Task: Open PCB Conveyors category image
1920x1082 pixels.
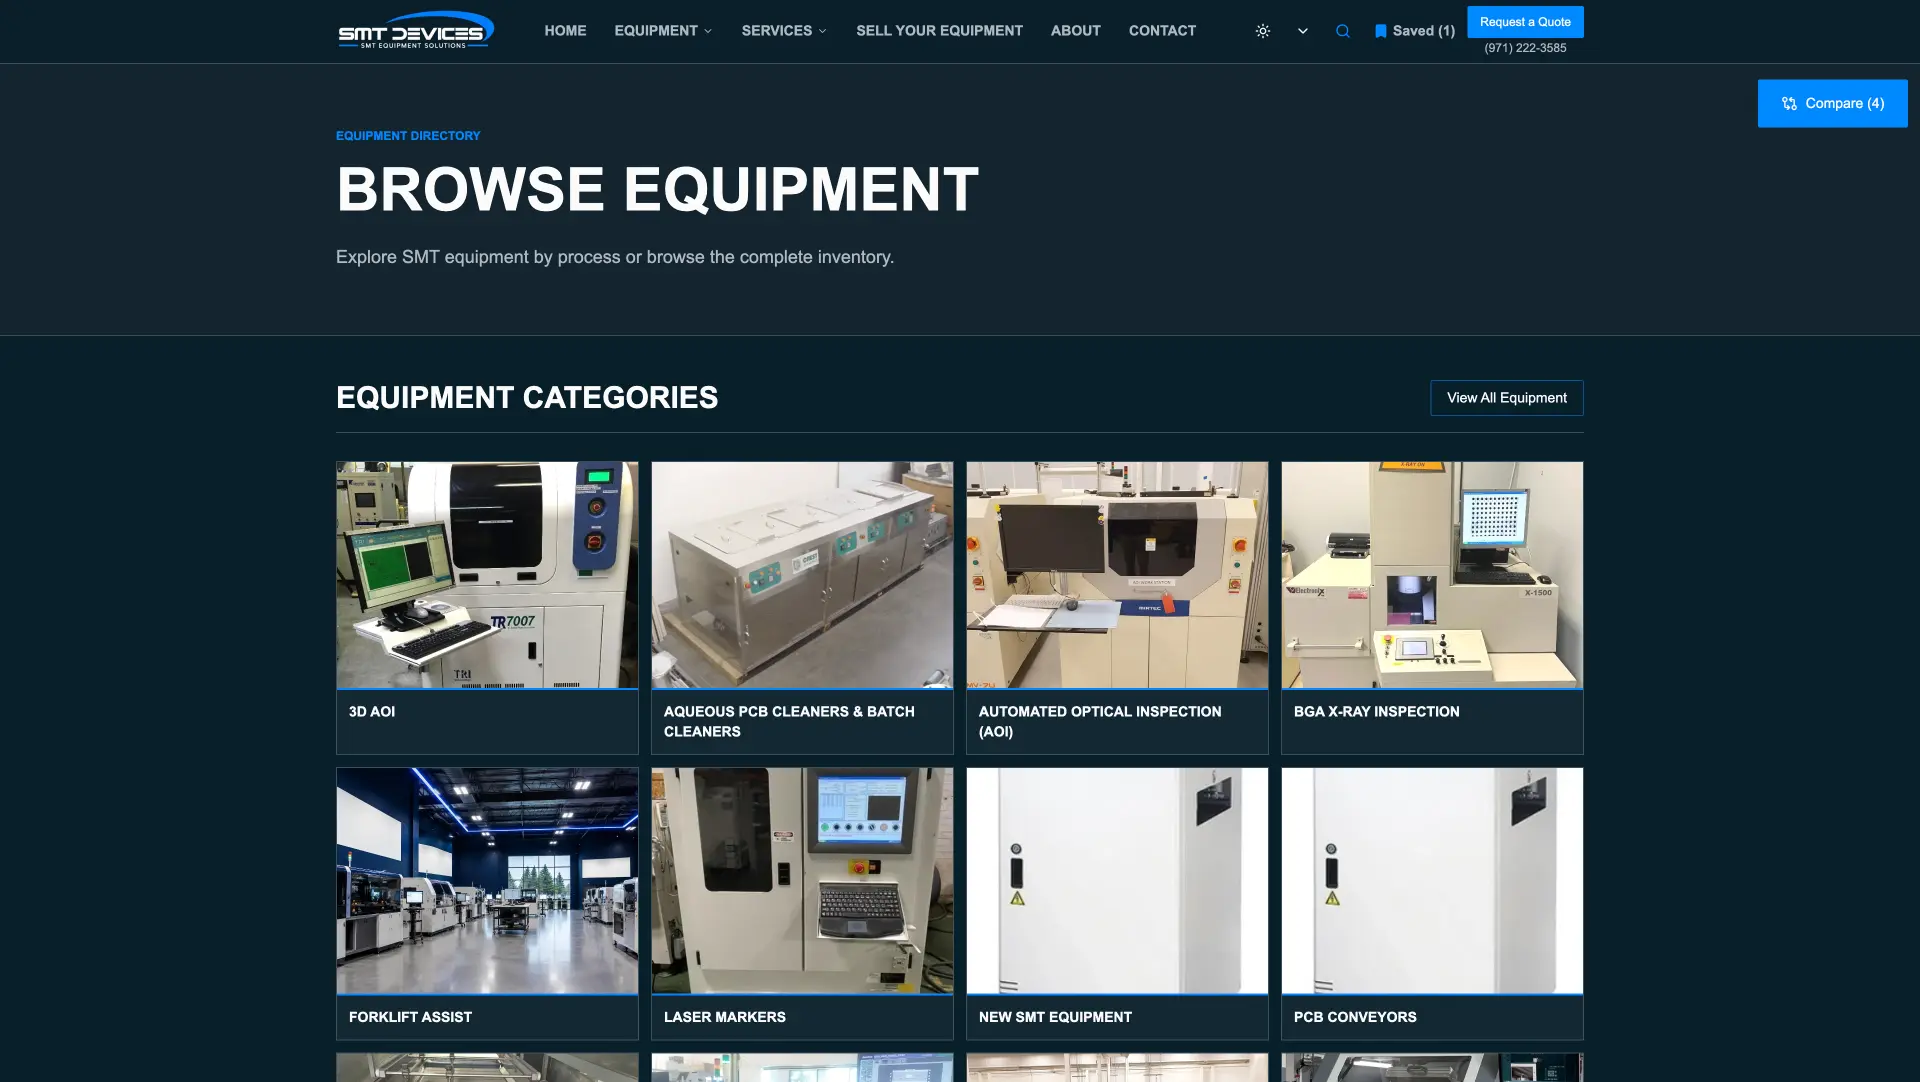Action: pos(1432,881)
